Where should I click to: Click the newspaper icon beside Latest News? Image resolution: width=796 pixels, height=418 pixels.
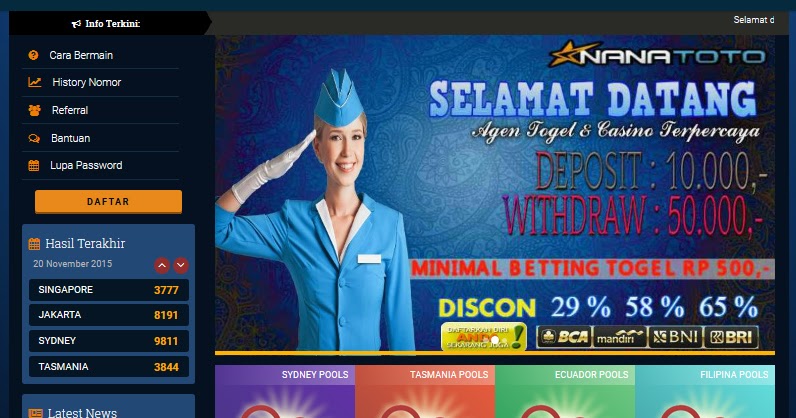(35, 413)
